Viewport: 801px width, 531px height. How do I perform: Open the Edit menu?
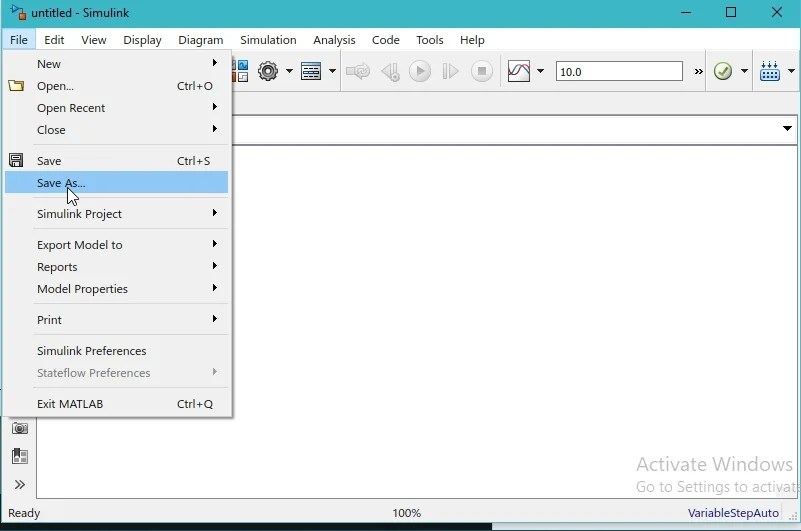54,40
